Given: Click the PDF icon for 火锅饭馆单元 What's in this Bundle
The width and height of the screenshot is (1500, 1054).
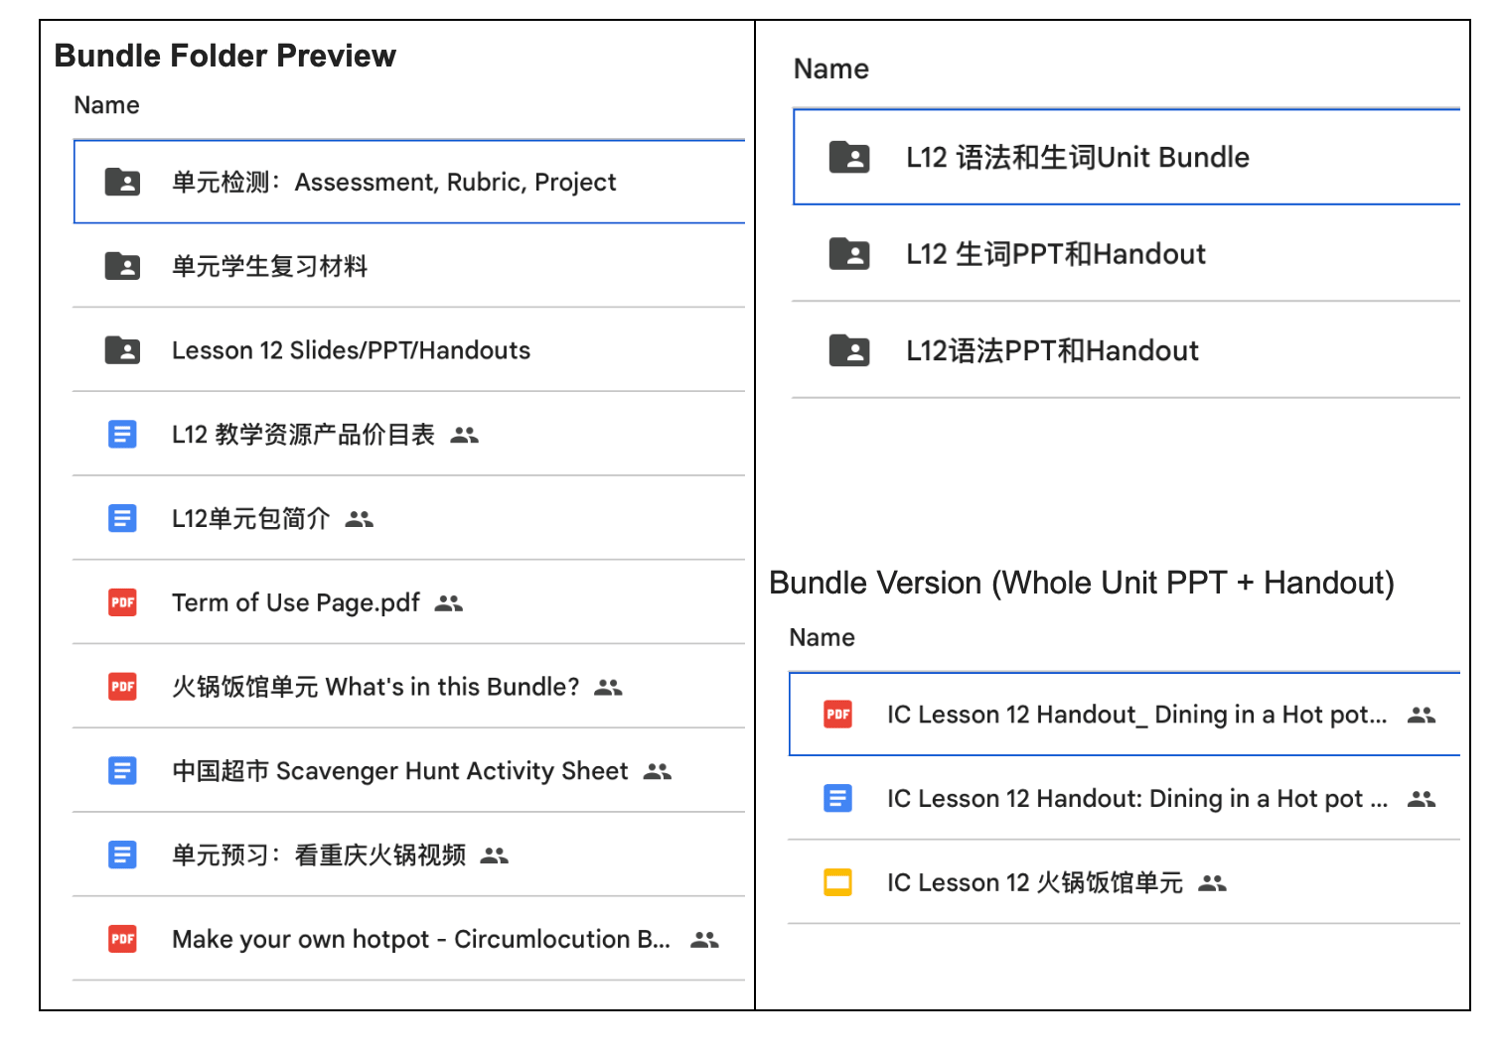Looking at the screenshot, I should [122, 687].
